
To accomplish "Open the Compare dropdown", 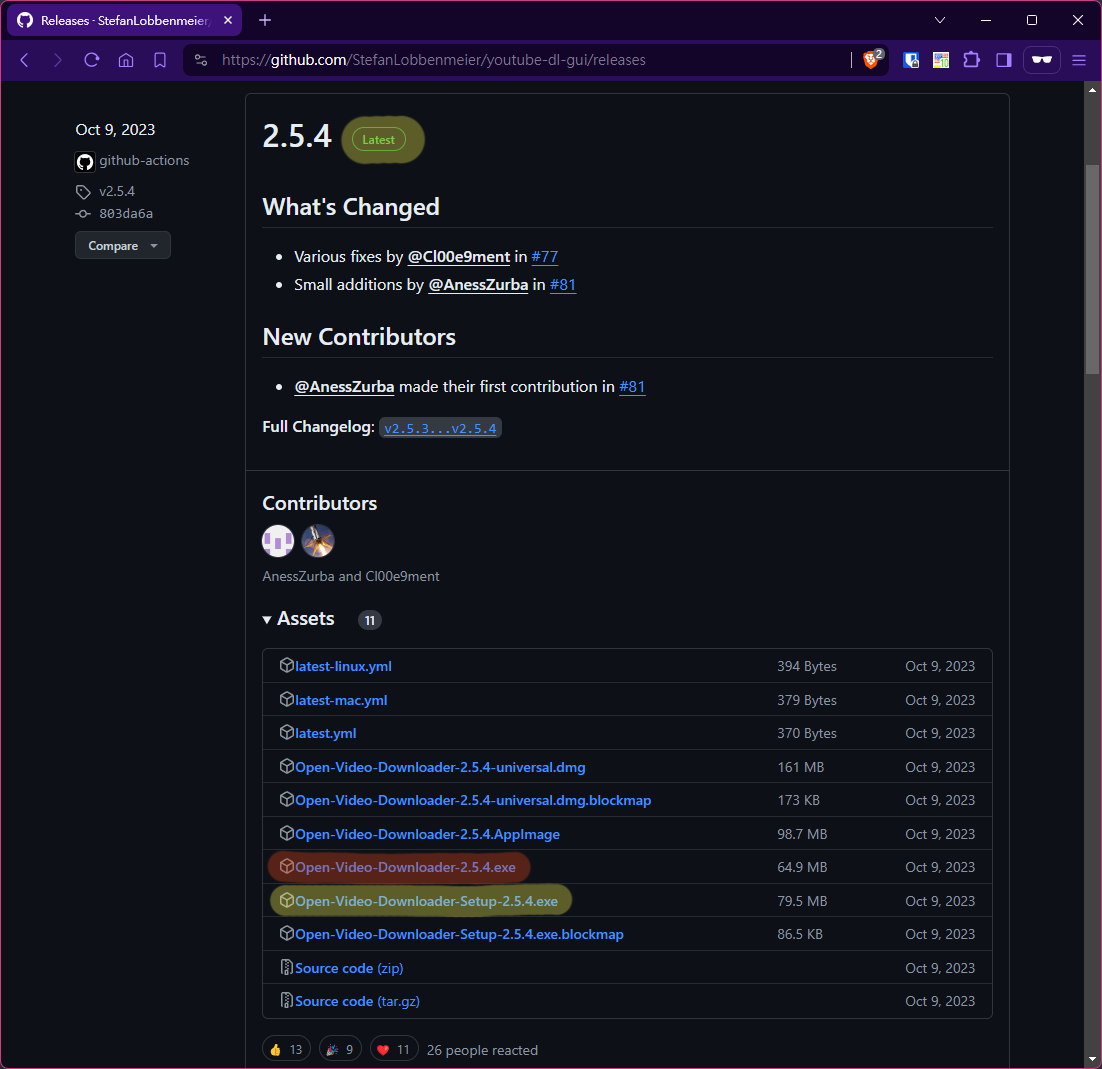I will click(122, 246).
